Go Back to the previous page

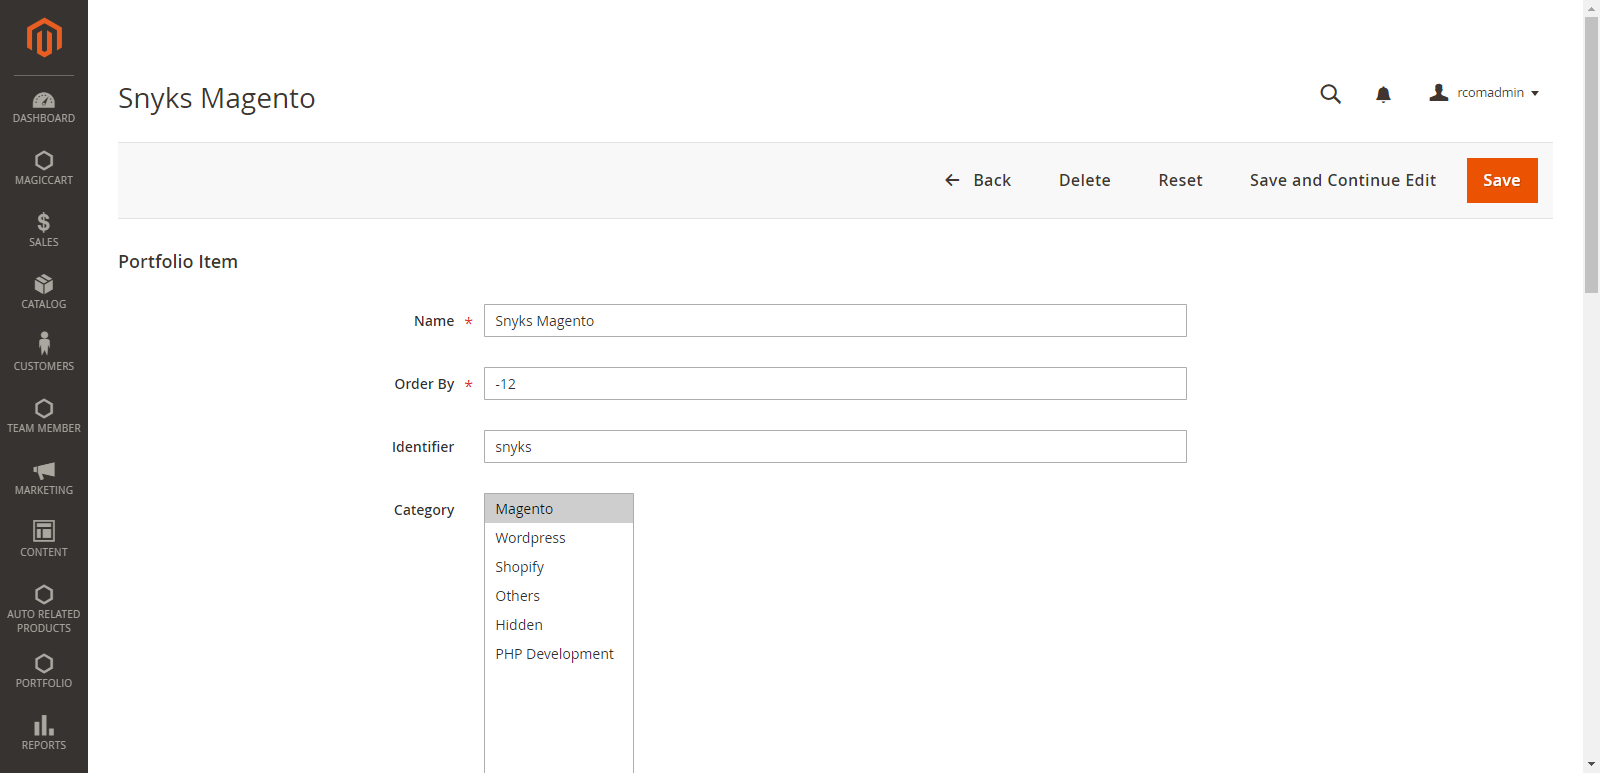pyautogui.click(x=978, y=180)
